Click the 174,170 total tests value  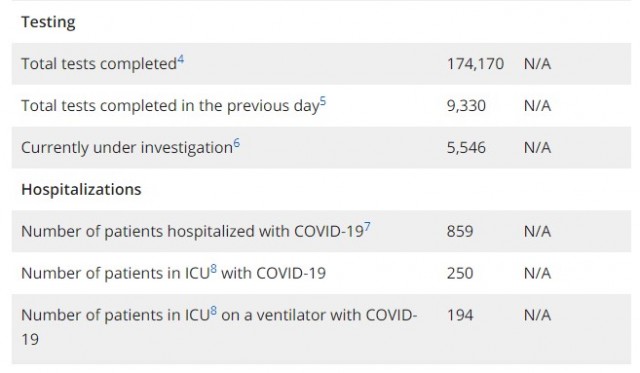click(476, 64)
